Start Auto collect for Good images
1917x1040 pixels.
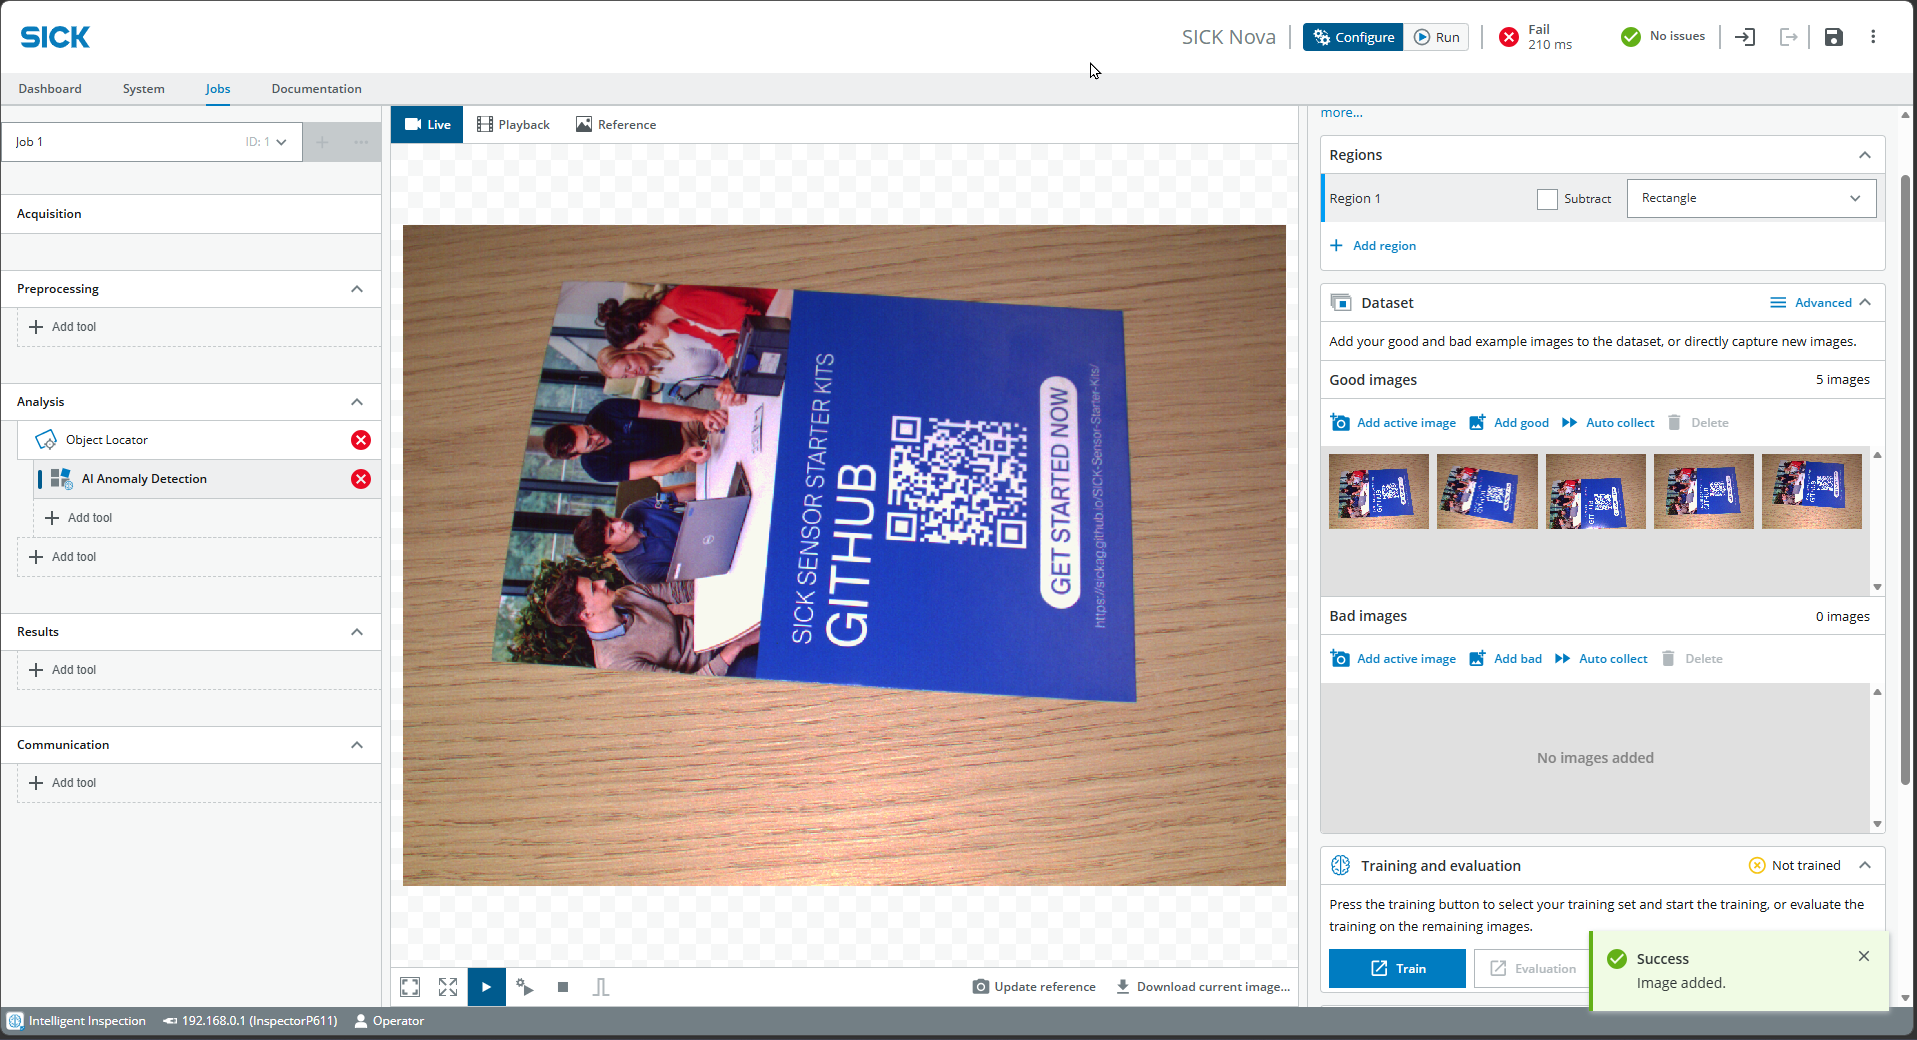(1608, 423)
